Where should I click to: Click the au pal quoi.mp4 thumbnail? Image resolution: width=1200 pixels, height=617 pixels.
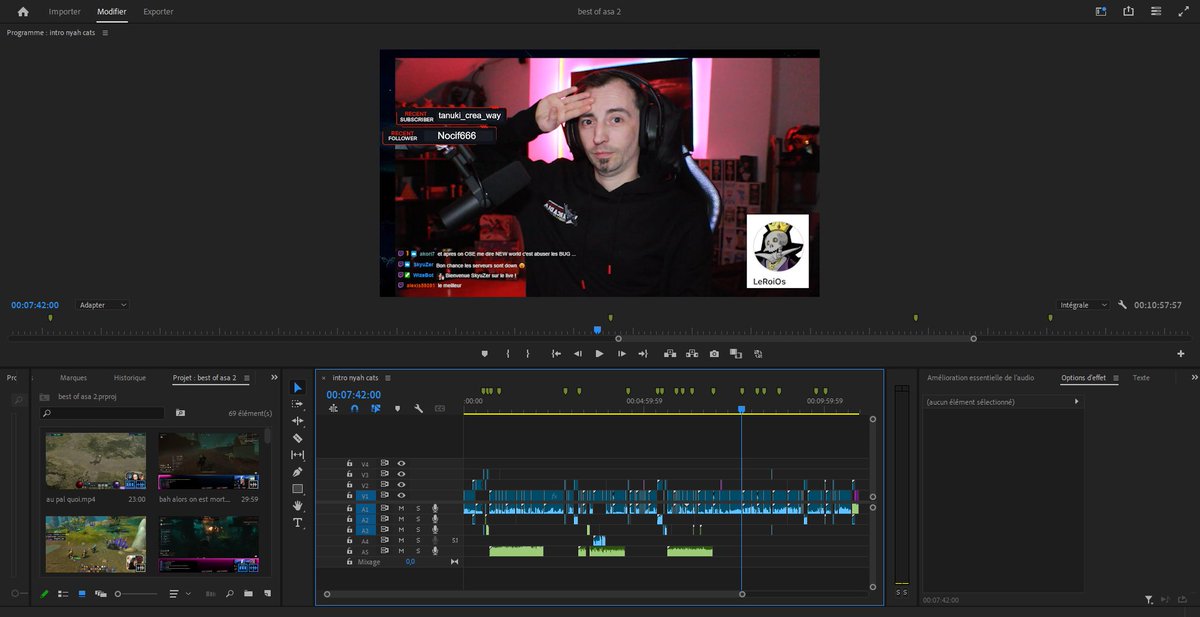point(96,461)
